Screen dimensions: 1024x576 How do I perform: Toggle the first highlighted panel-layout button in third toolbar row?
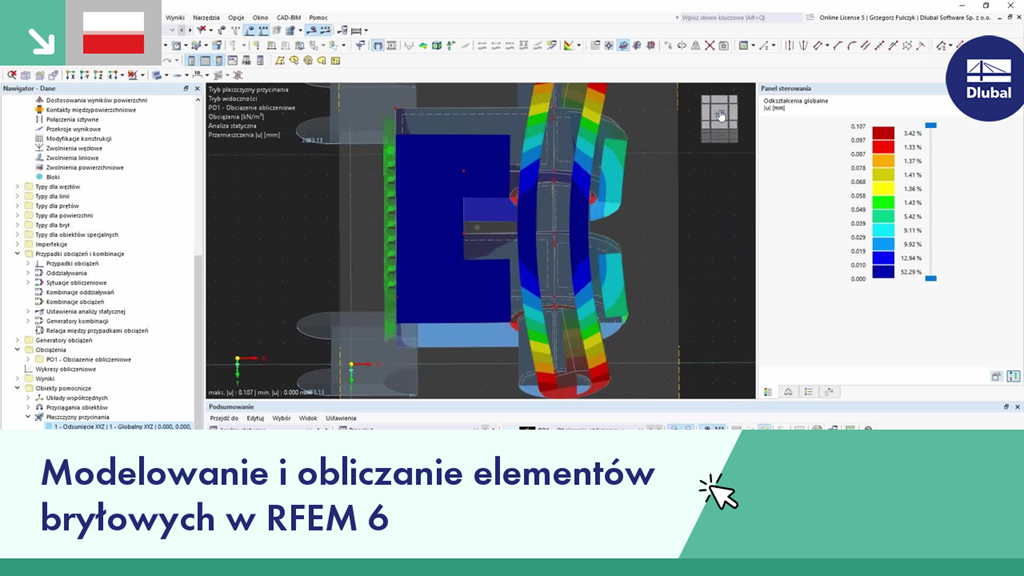click(191, 61)
